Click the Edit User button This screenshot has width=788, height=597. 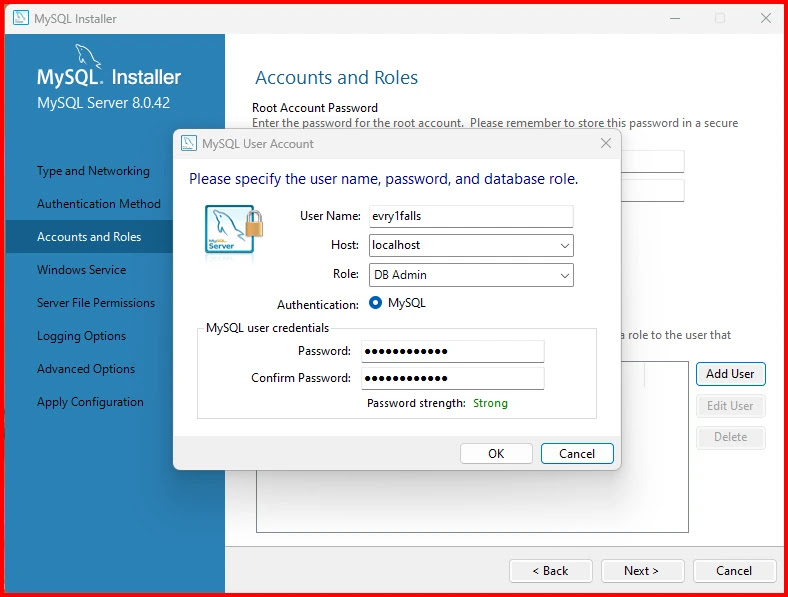tap(730, 406)
